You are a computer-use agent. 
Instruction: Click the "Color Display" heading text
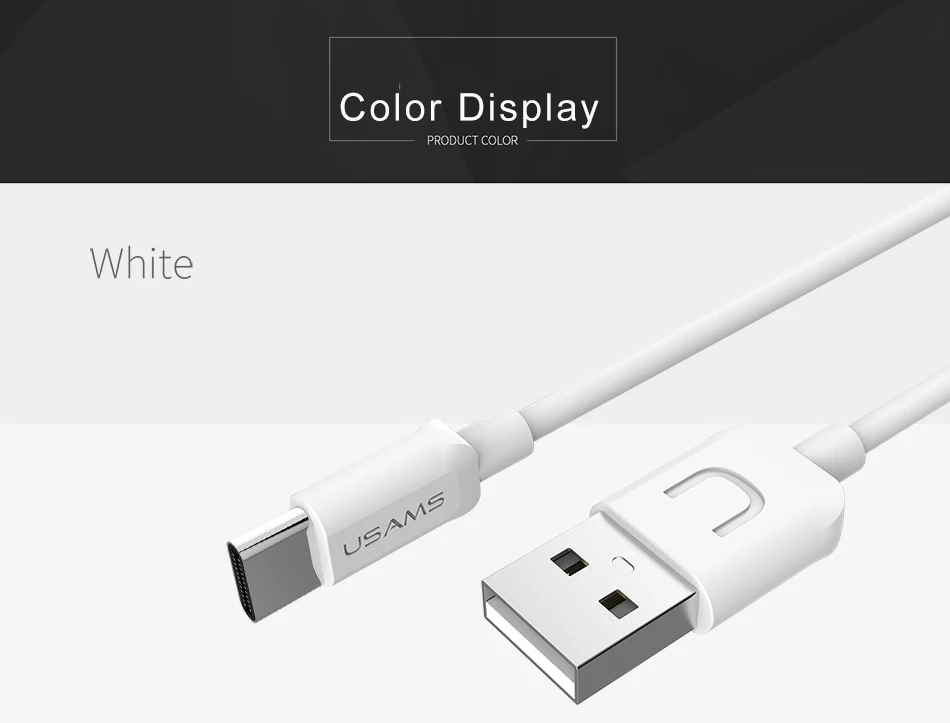[470, 108]
